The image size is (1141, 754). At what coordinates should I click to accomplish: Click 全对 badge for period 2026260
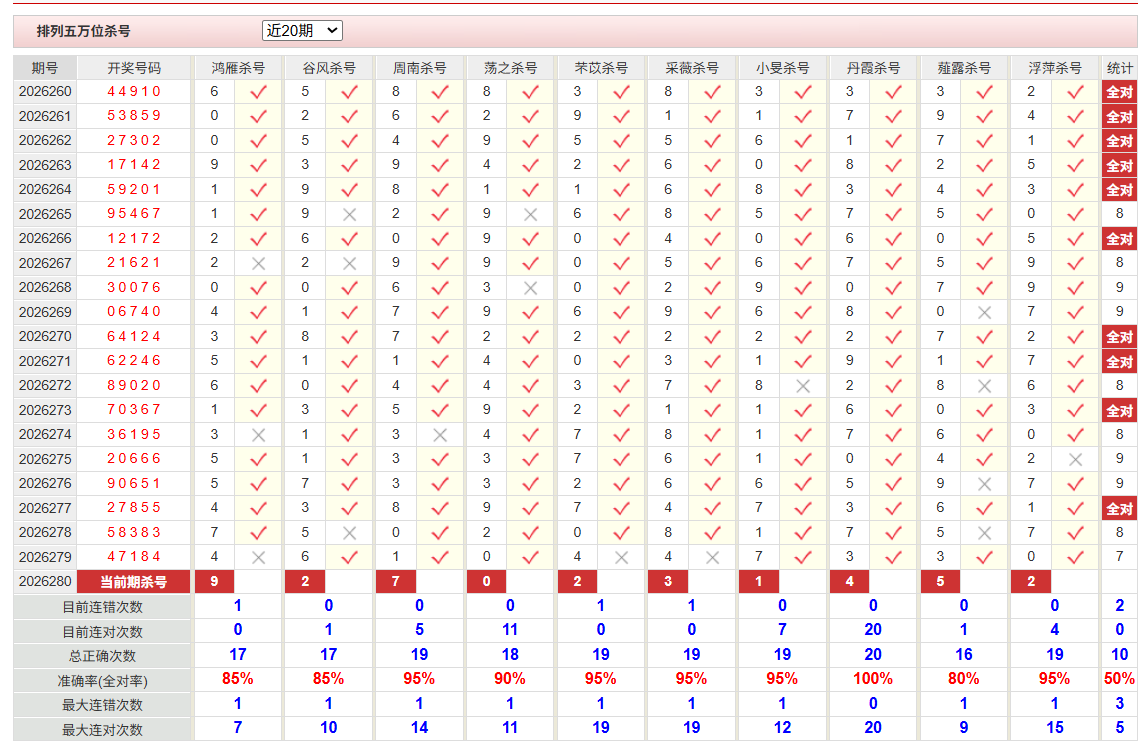1119,92
